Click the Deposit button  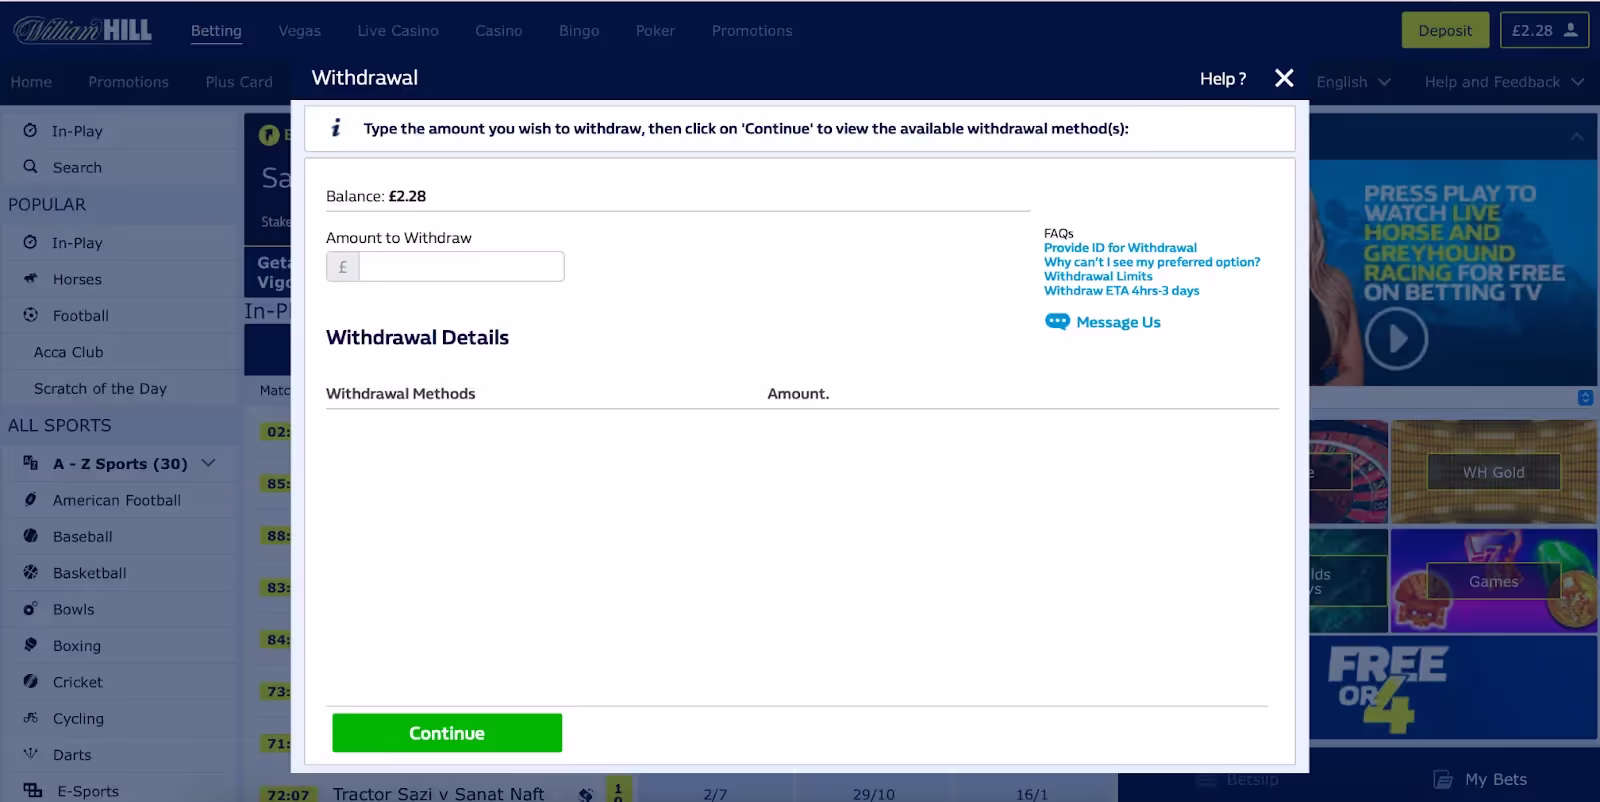1445,30
